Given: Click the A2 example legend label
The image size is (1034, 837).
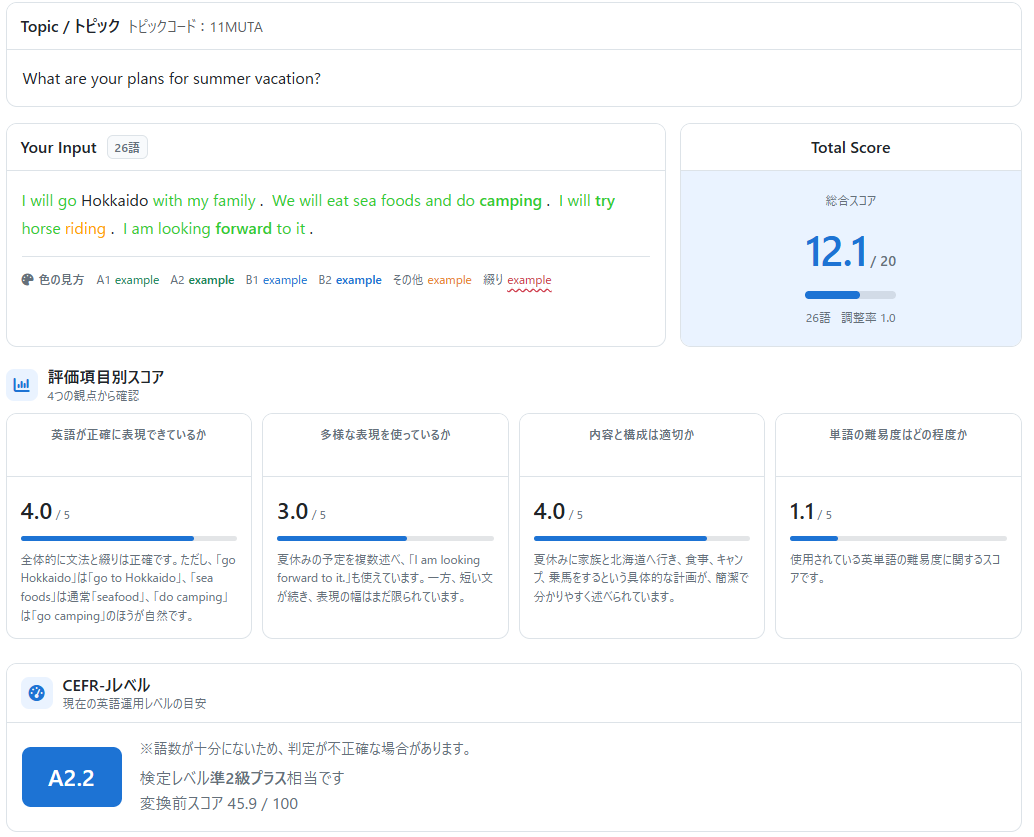Looking at the screenshot, I should (x=202, y=280).
